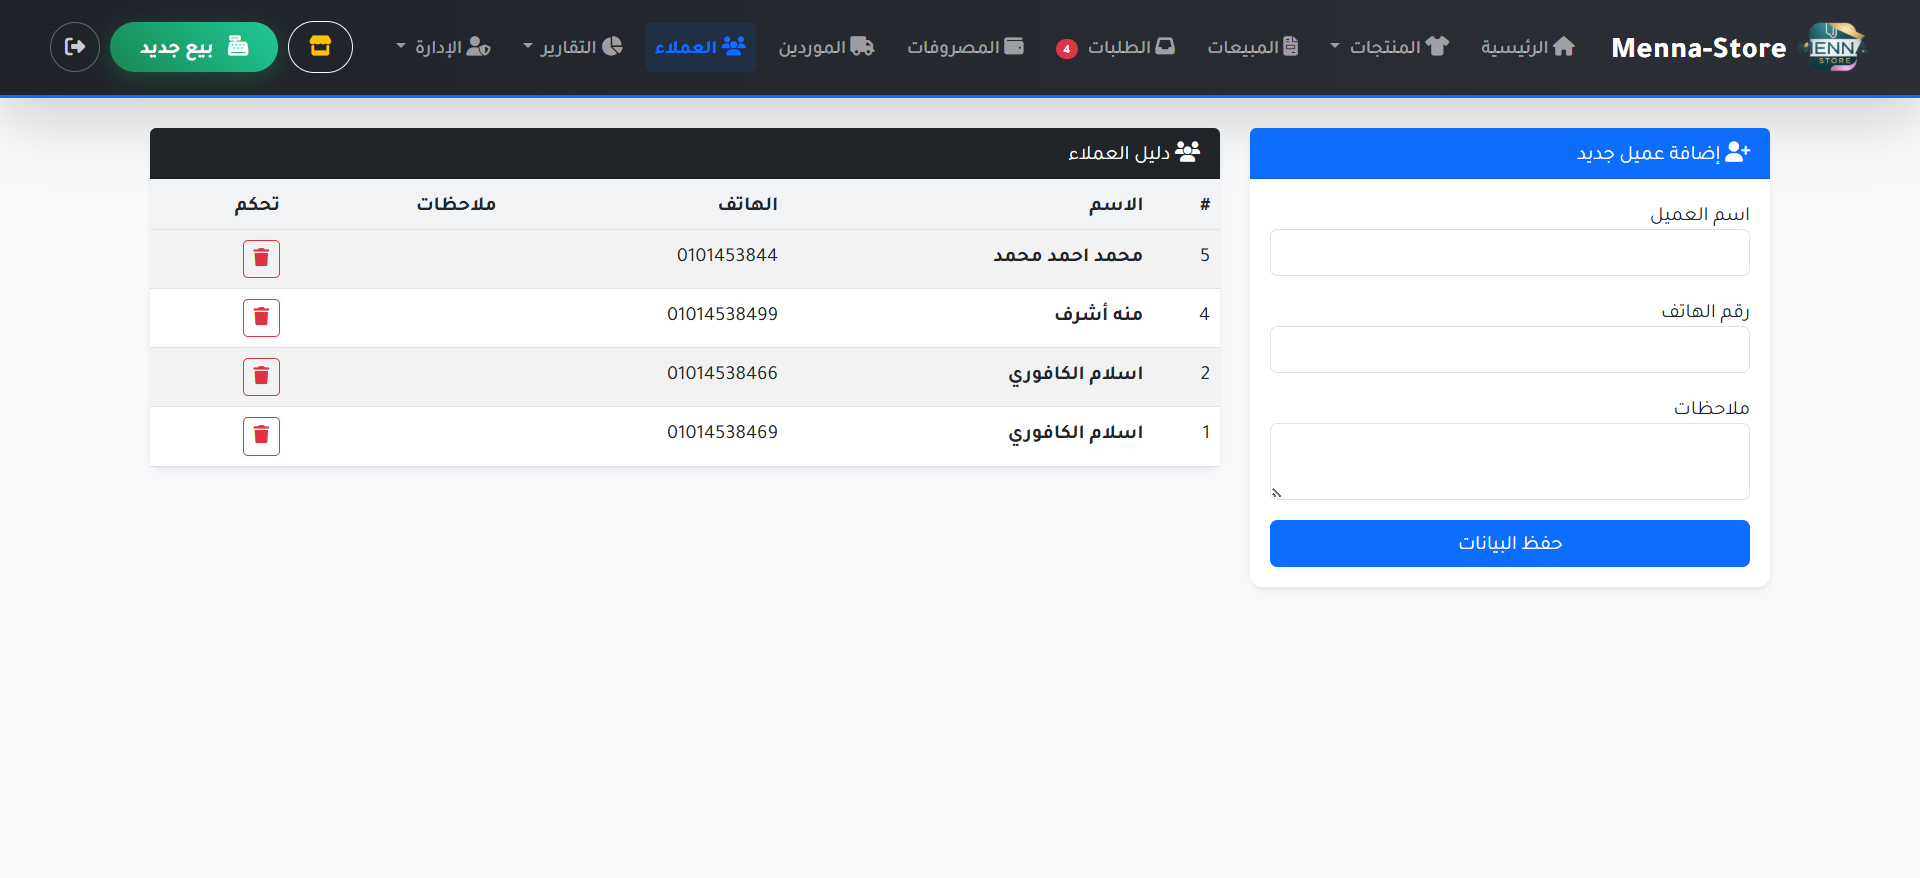Expand the التقارير reports dropdown
The width and height of the screenshot is (1920, 878).
tap(573, 47)
